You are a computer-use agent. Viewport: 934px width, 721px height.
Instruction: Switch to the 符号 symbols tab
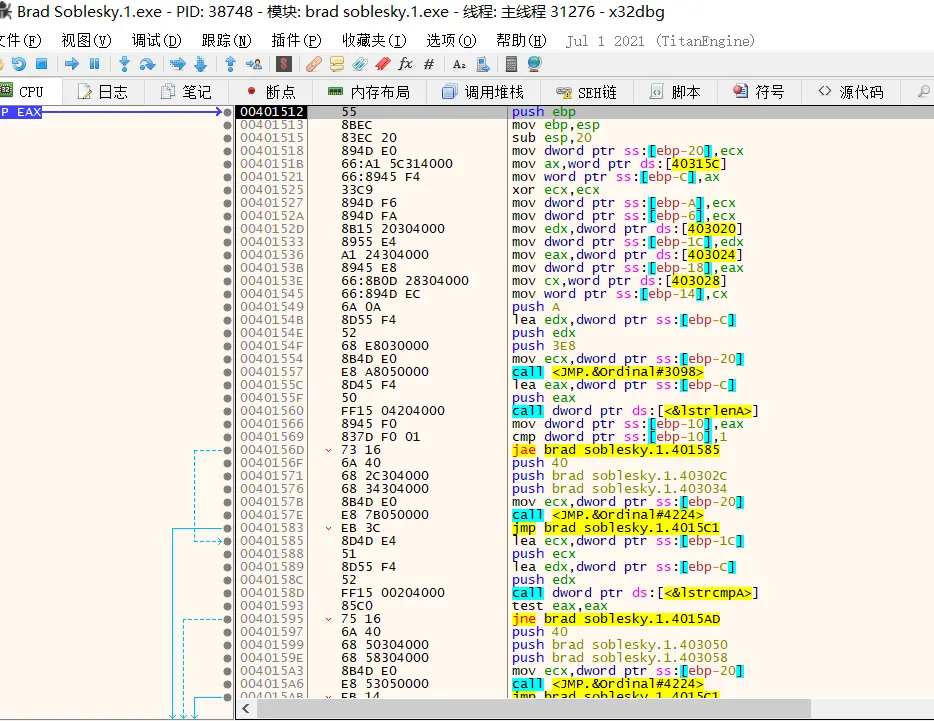(x=759, y=92)
